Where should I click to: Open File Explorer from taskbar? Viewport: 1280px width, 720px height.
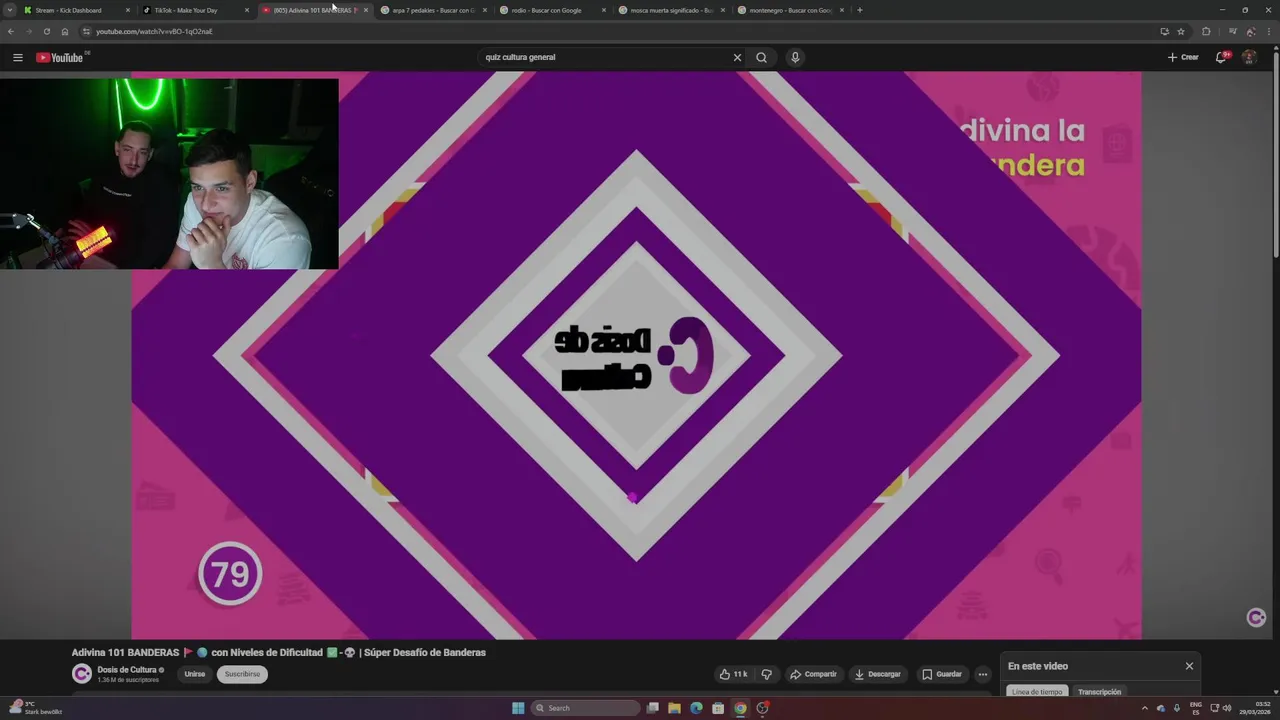pos(674,708)
